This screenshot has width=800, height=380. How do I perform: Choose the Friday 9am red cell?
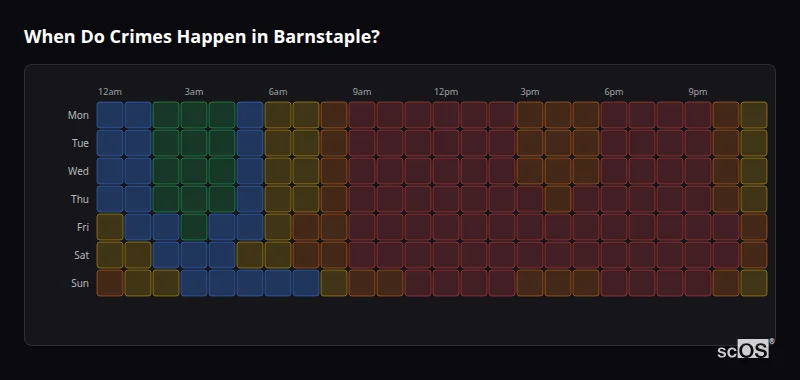(362, 227)
